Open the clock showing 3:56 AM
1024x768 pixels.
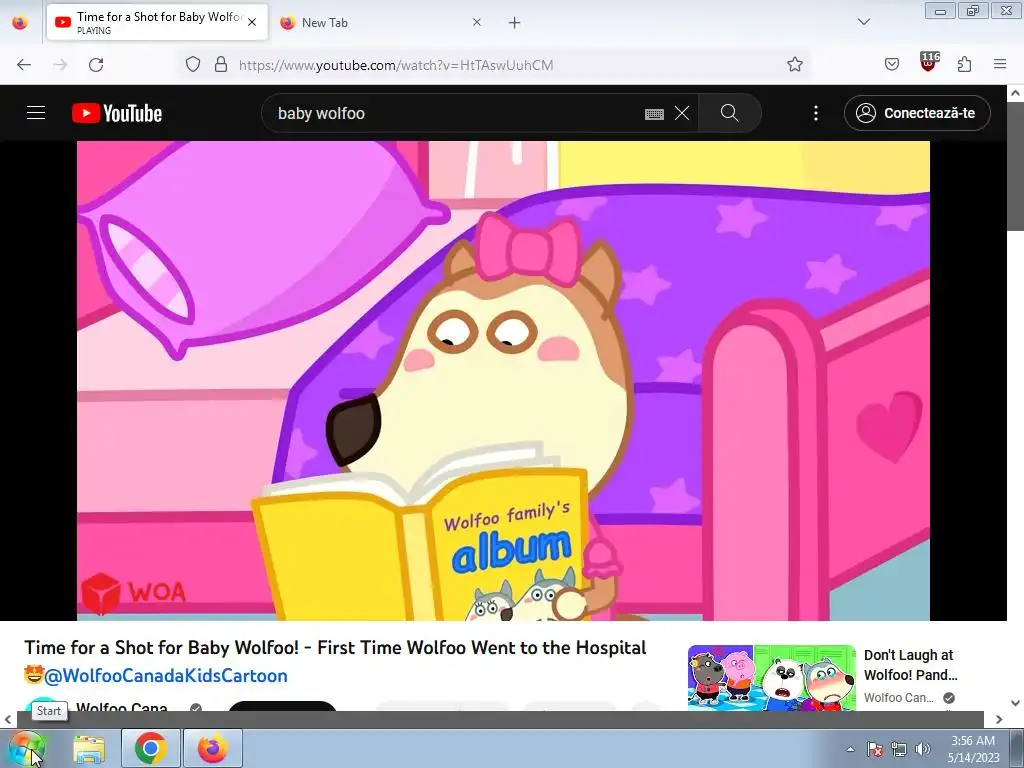click(973, 749)
